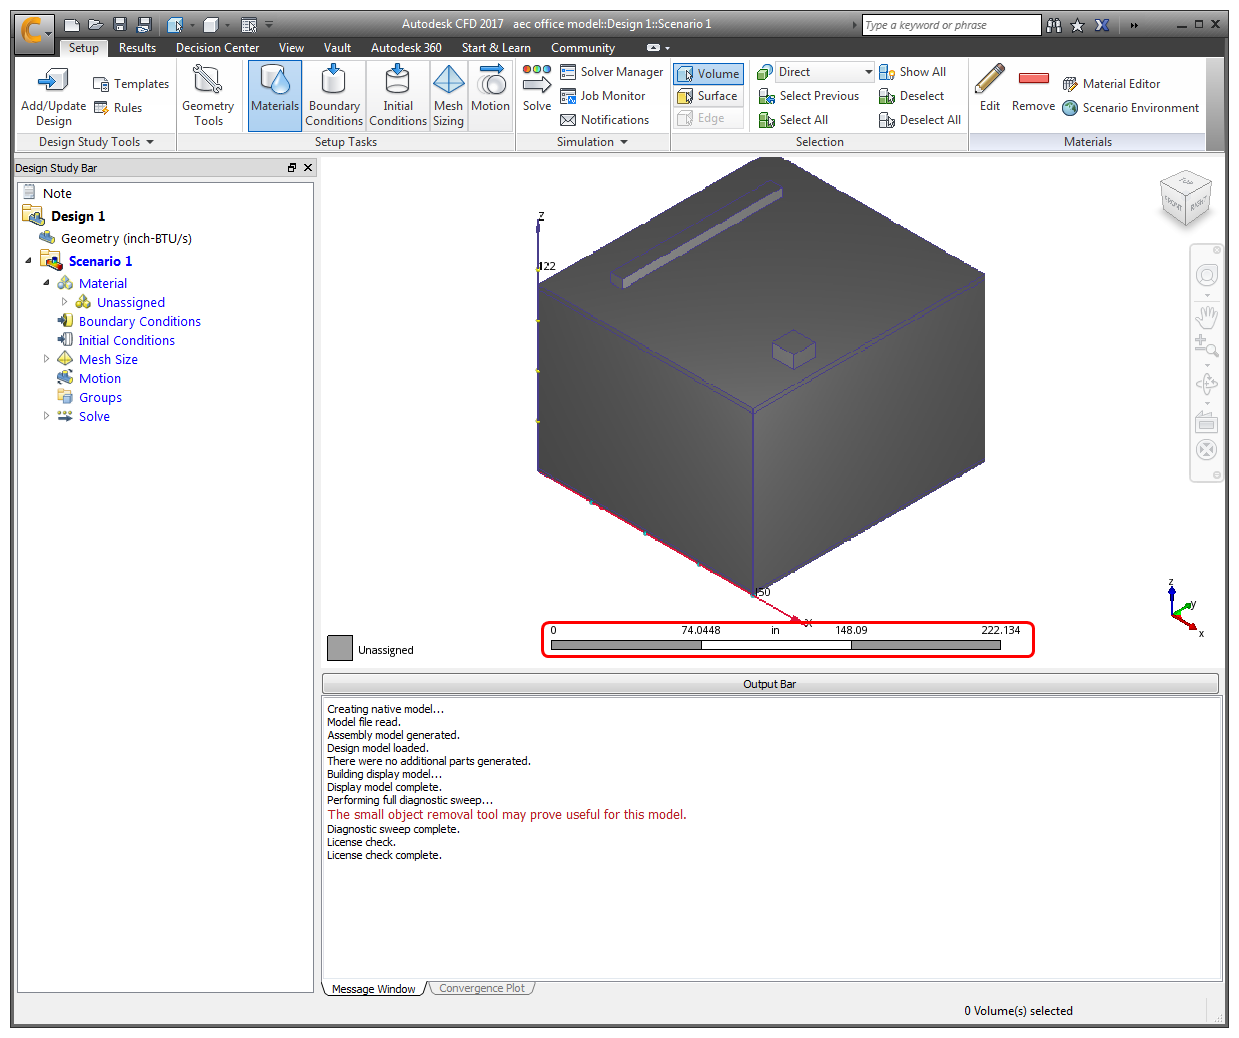Select the Mesh Sizing setup task

coord(448,96)
